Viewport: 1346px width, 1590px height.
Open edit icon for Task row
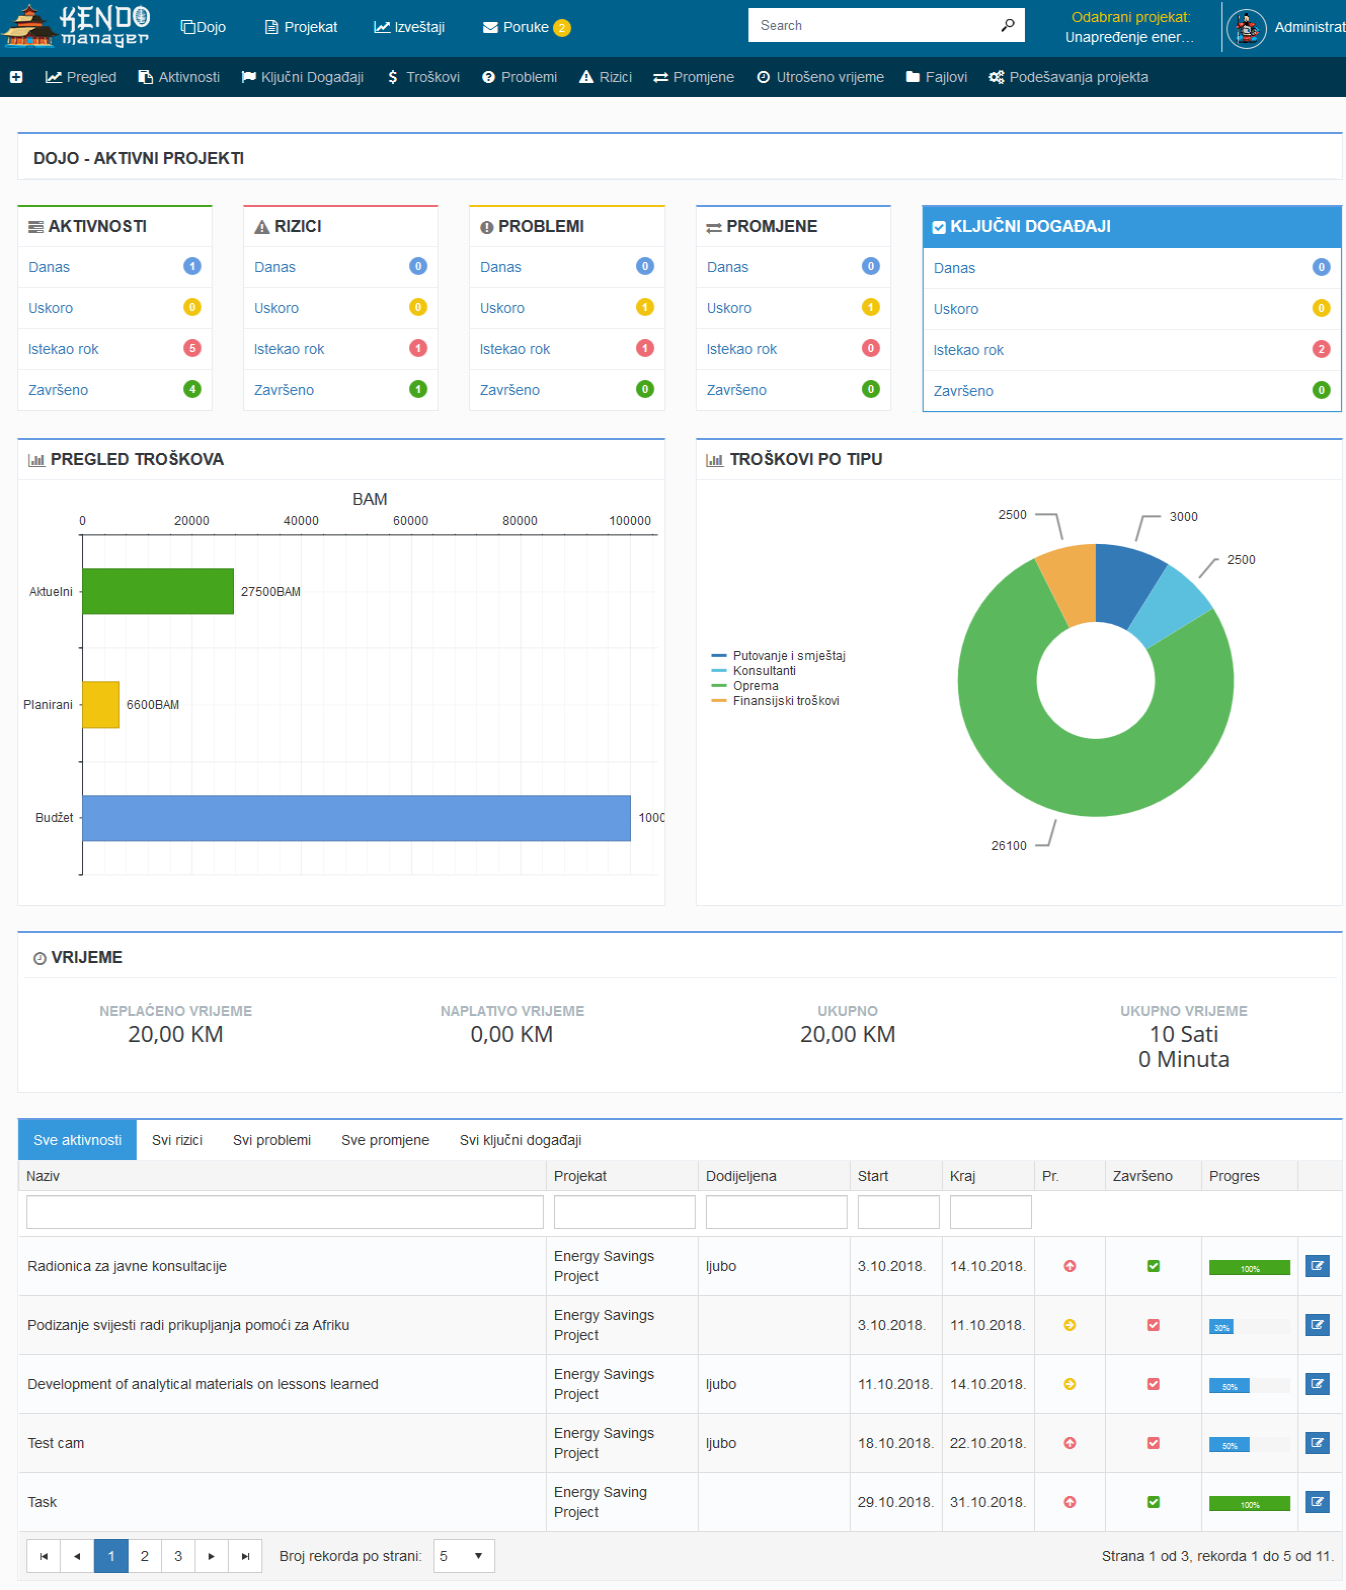coord(1317,1502)
